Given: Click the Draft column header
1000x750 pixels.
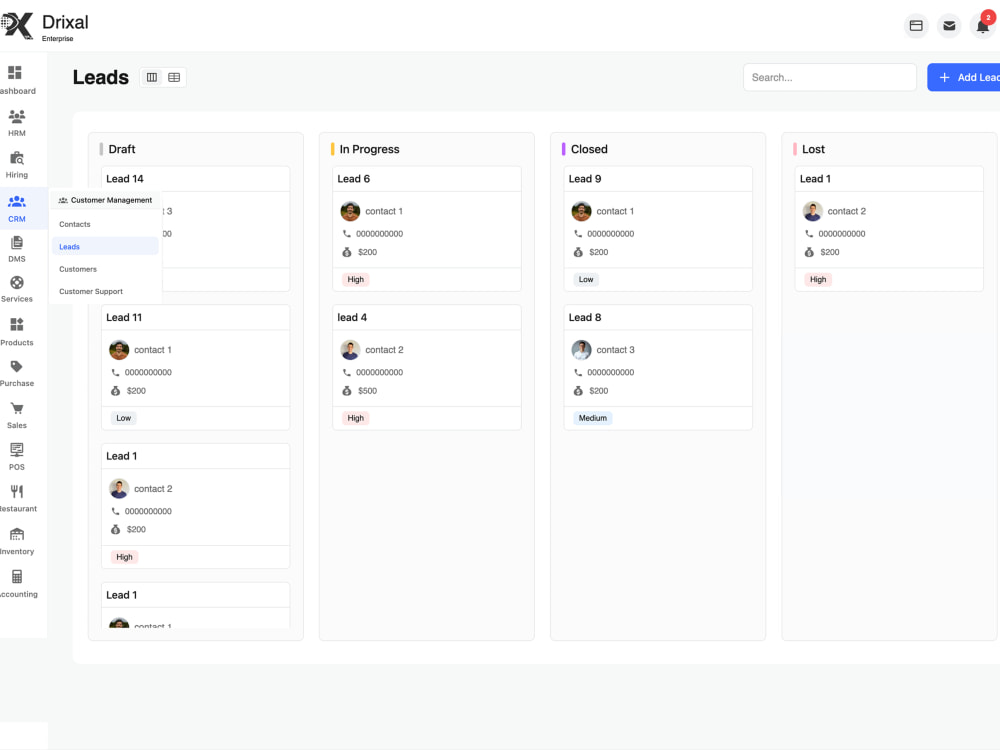Looking at the screenshot, I should [x=122, y=149].
